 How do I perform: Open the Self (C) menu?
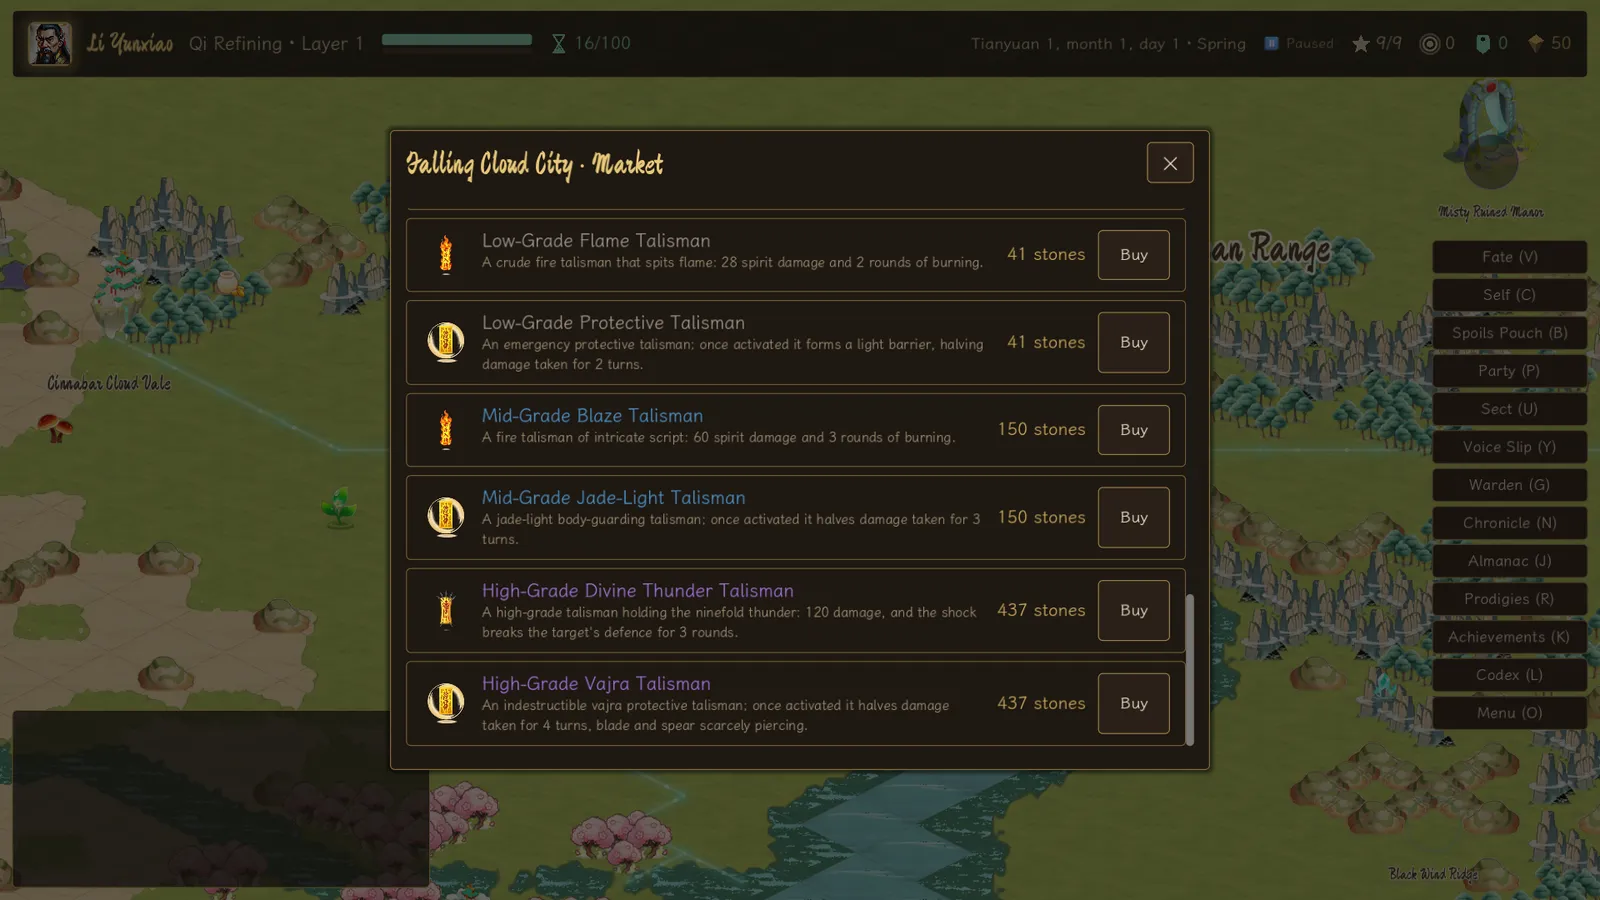(x=1510, y=295)
